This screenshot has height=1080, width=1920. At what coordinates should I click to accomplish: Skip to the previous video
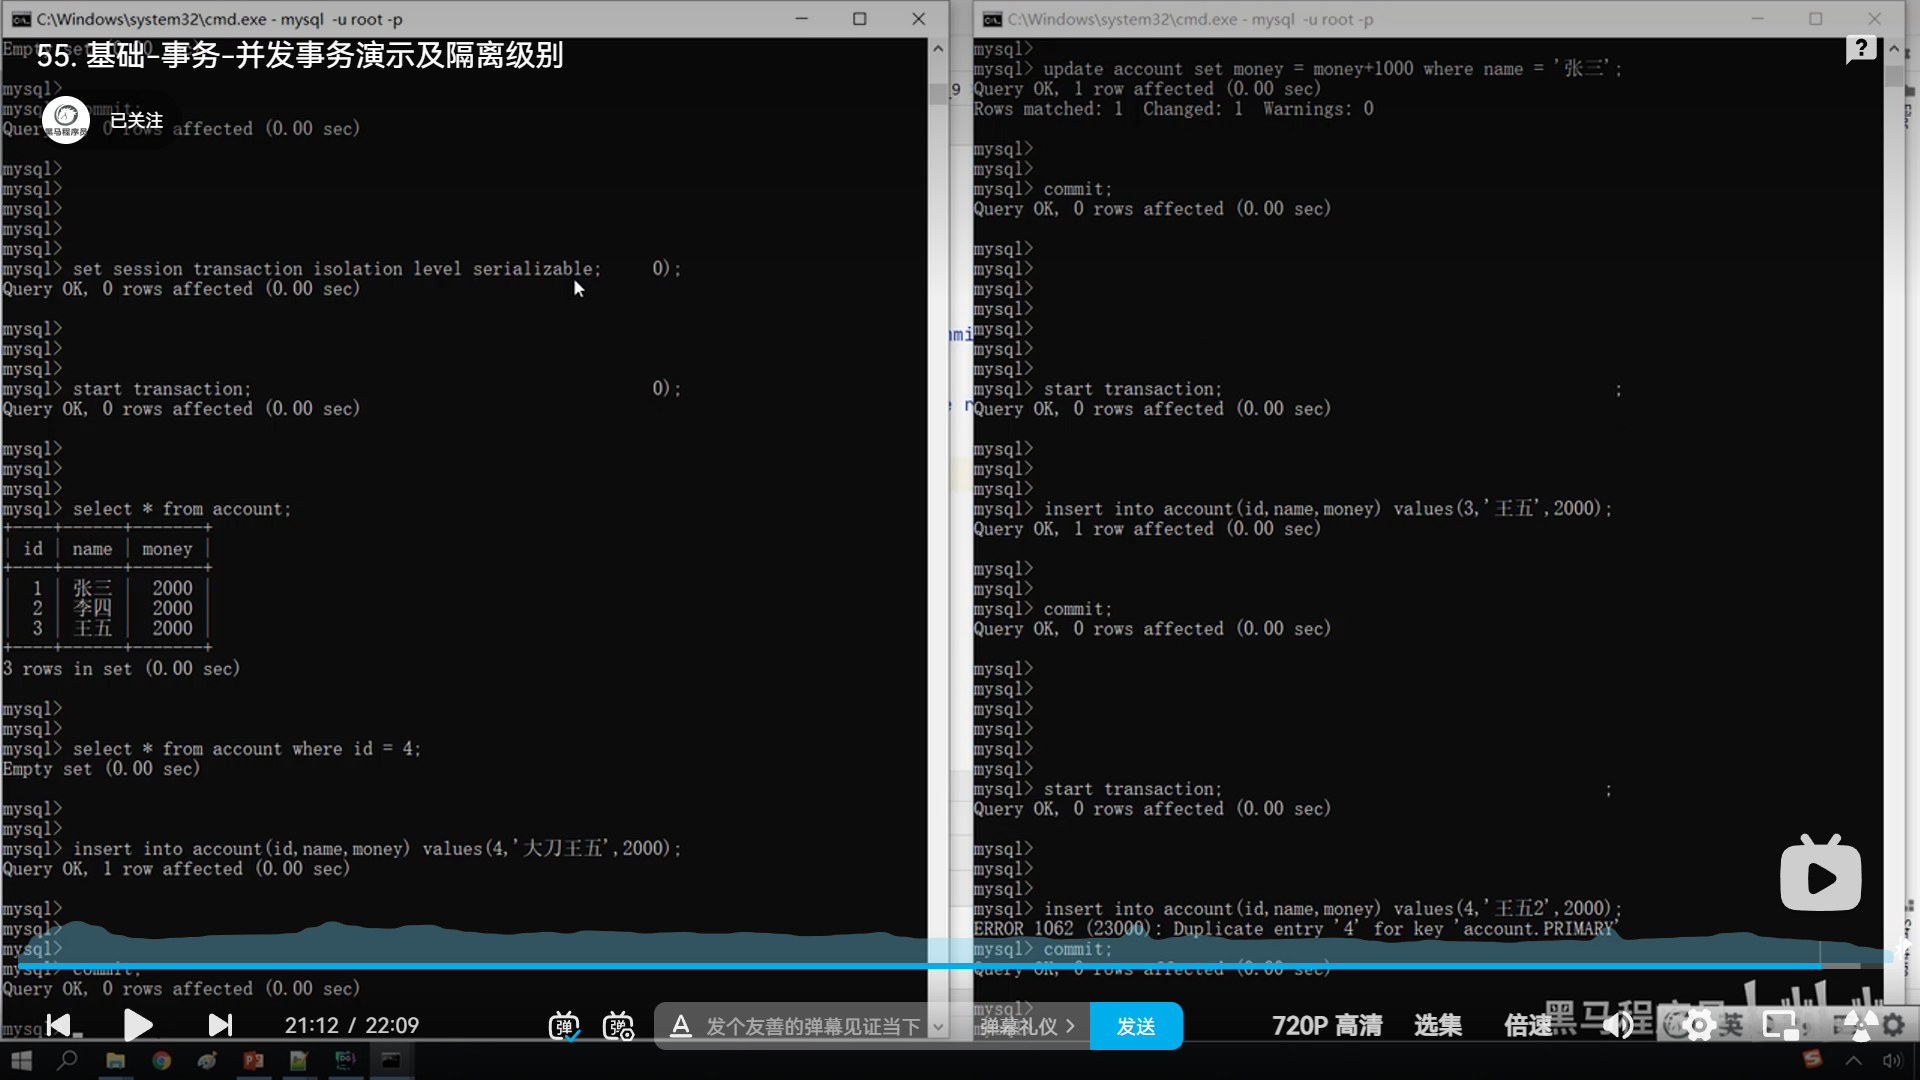60,1025
